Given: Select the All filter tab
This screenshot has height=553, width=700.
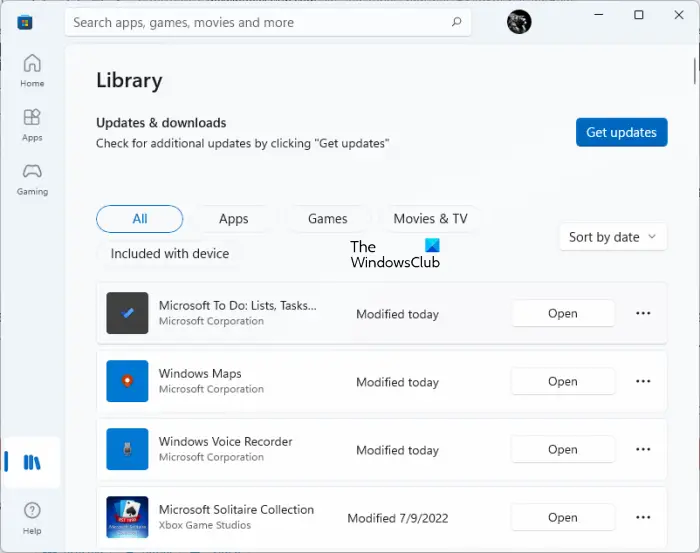Looking at the screenshot, I should tap(139, 219).
